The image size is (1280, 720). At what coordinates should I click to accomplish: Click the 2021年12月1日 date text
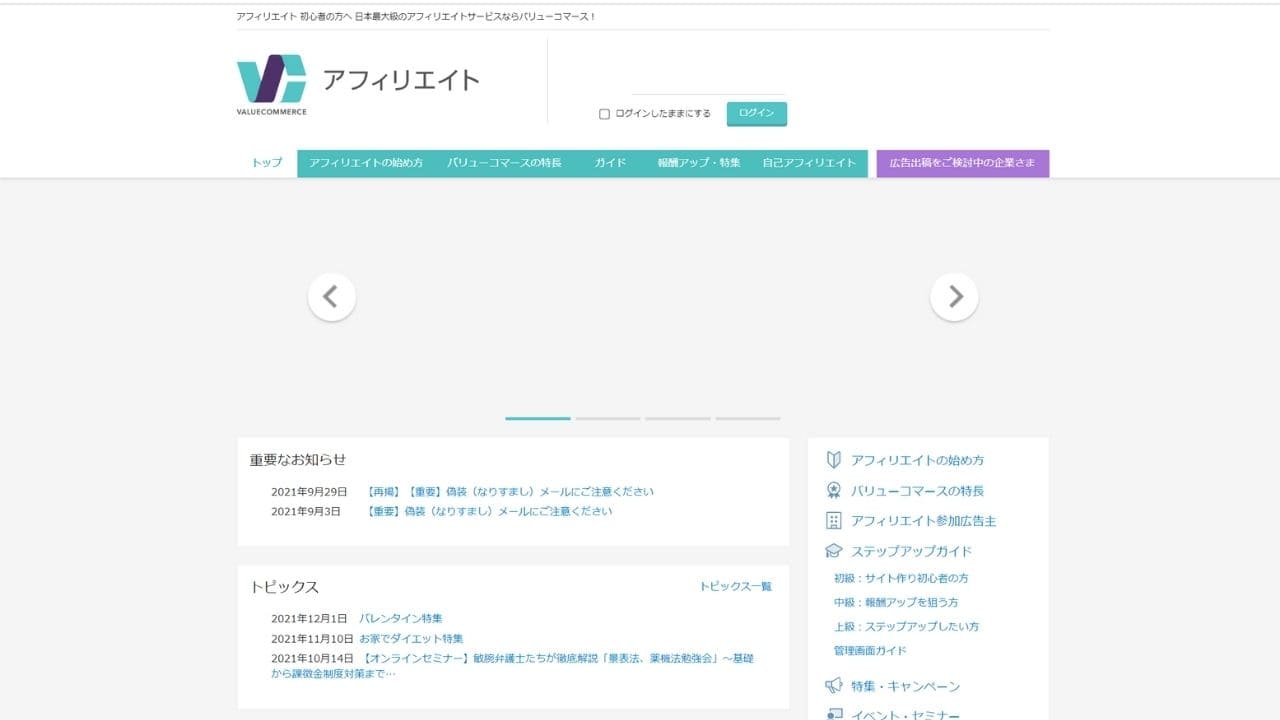[x=309, y=618]
